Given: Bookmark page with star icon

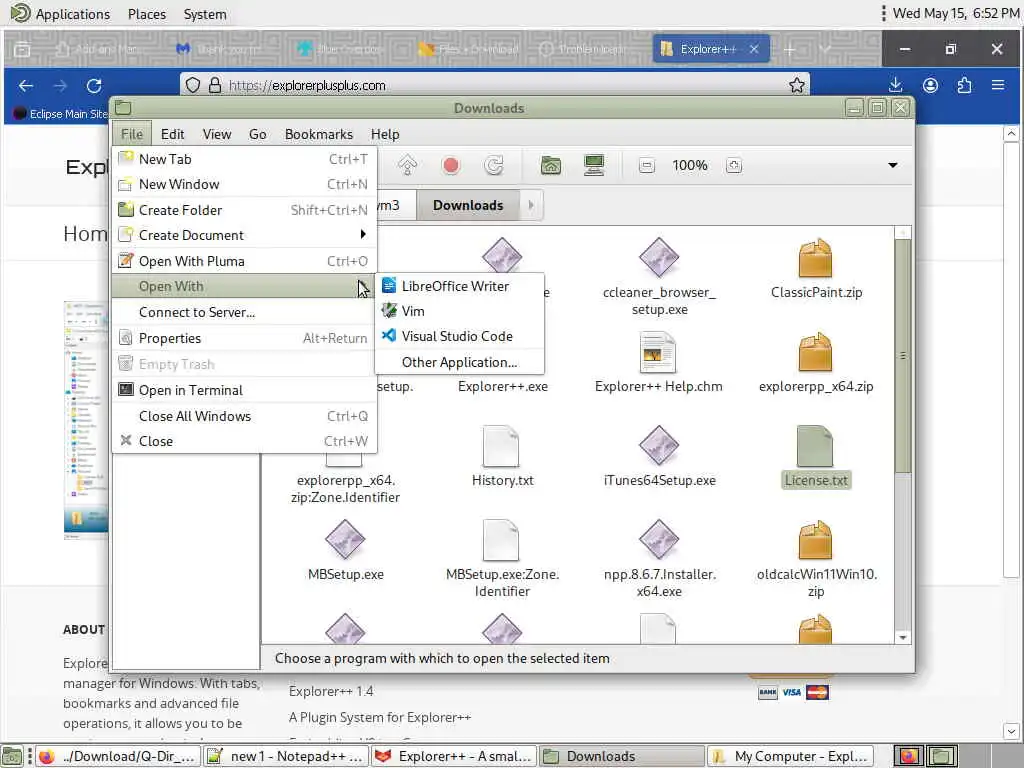Looking at the screenshot, I should click(796, 85).
